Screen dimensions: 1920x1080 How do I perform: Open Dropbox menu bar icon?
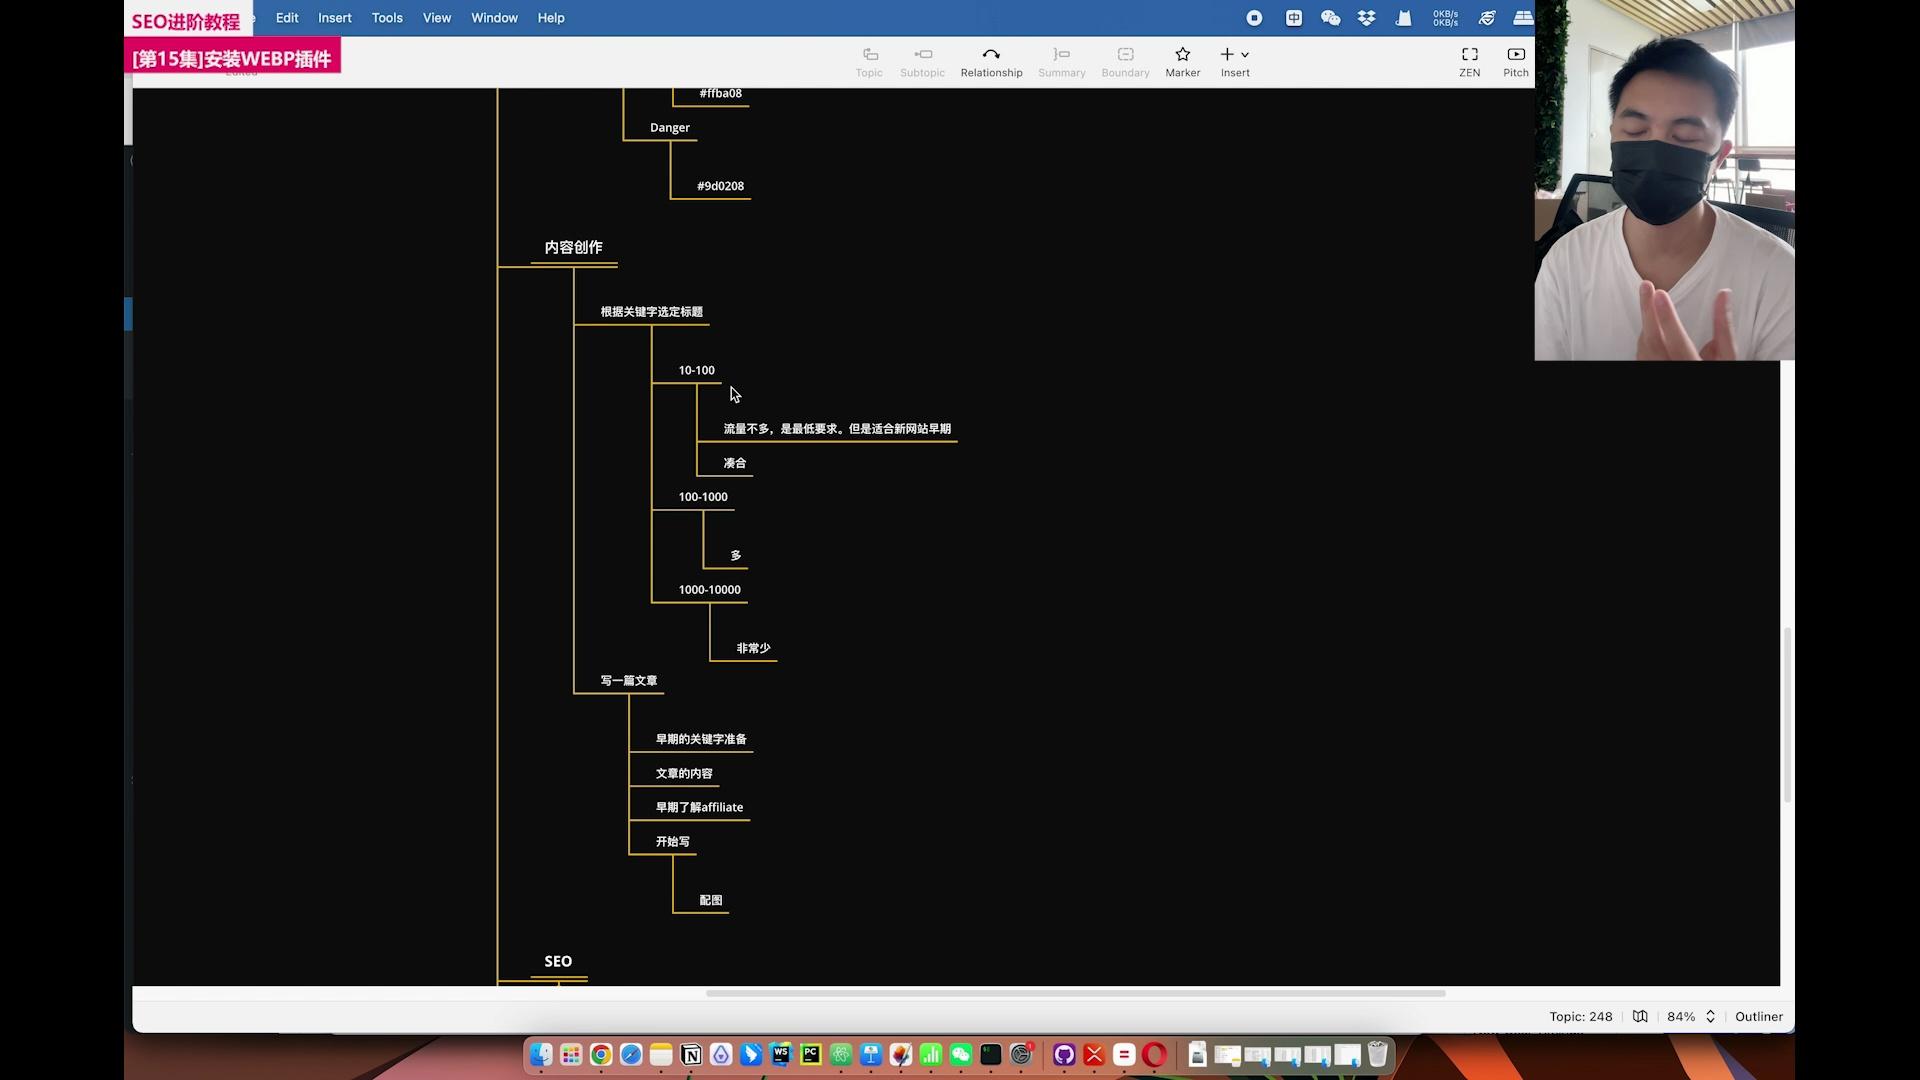1366,18
